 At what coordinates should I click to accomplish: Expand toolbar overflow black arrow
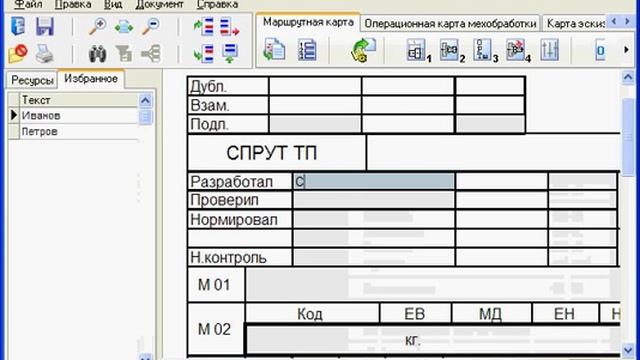tap(627, 50)
